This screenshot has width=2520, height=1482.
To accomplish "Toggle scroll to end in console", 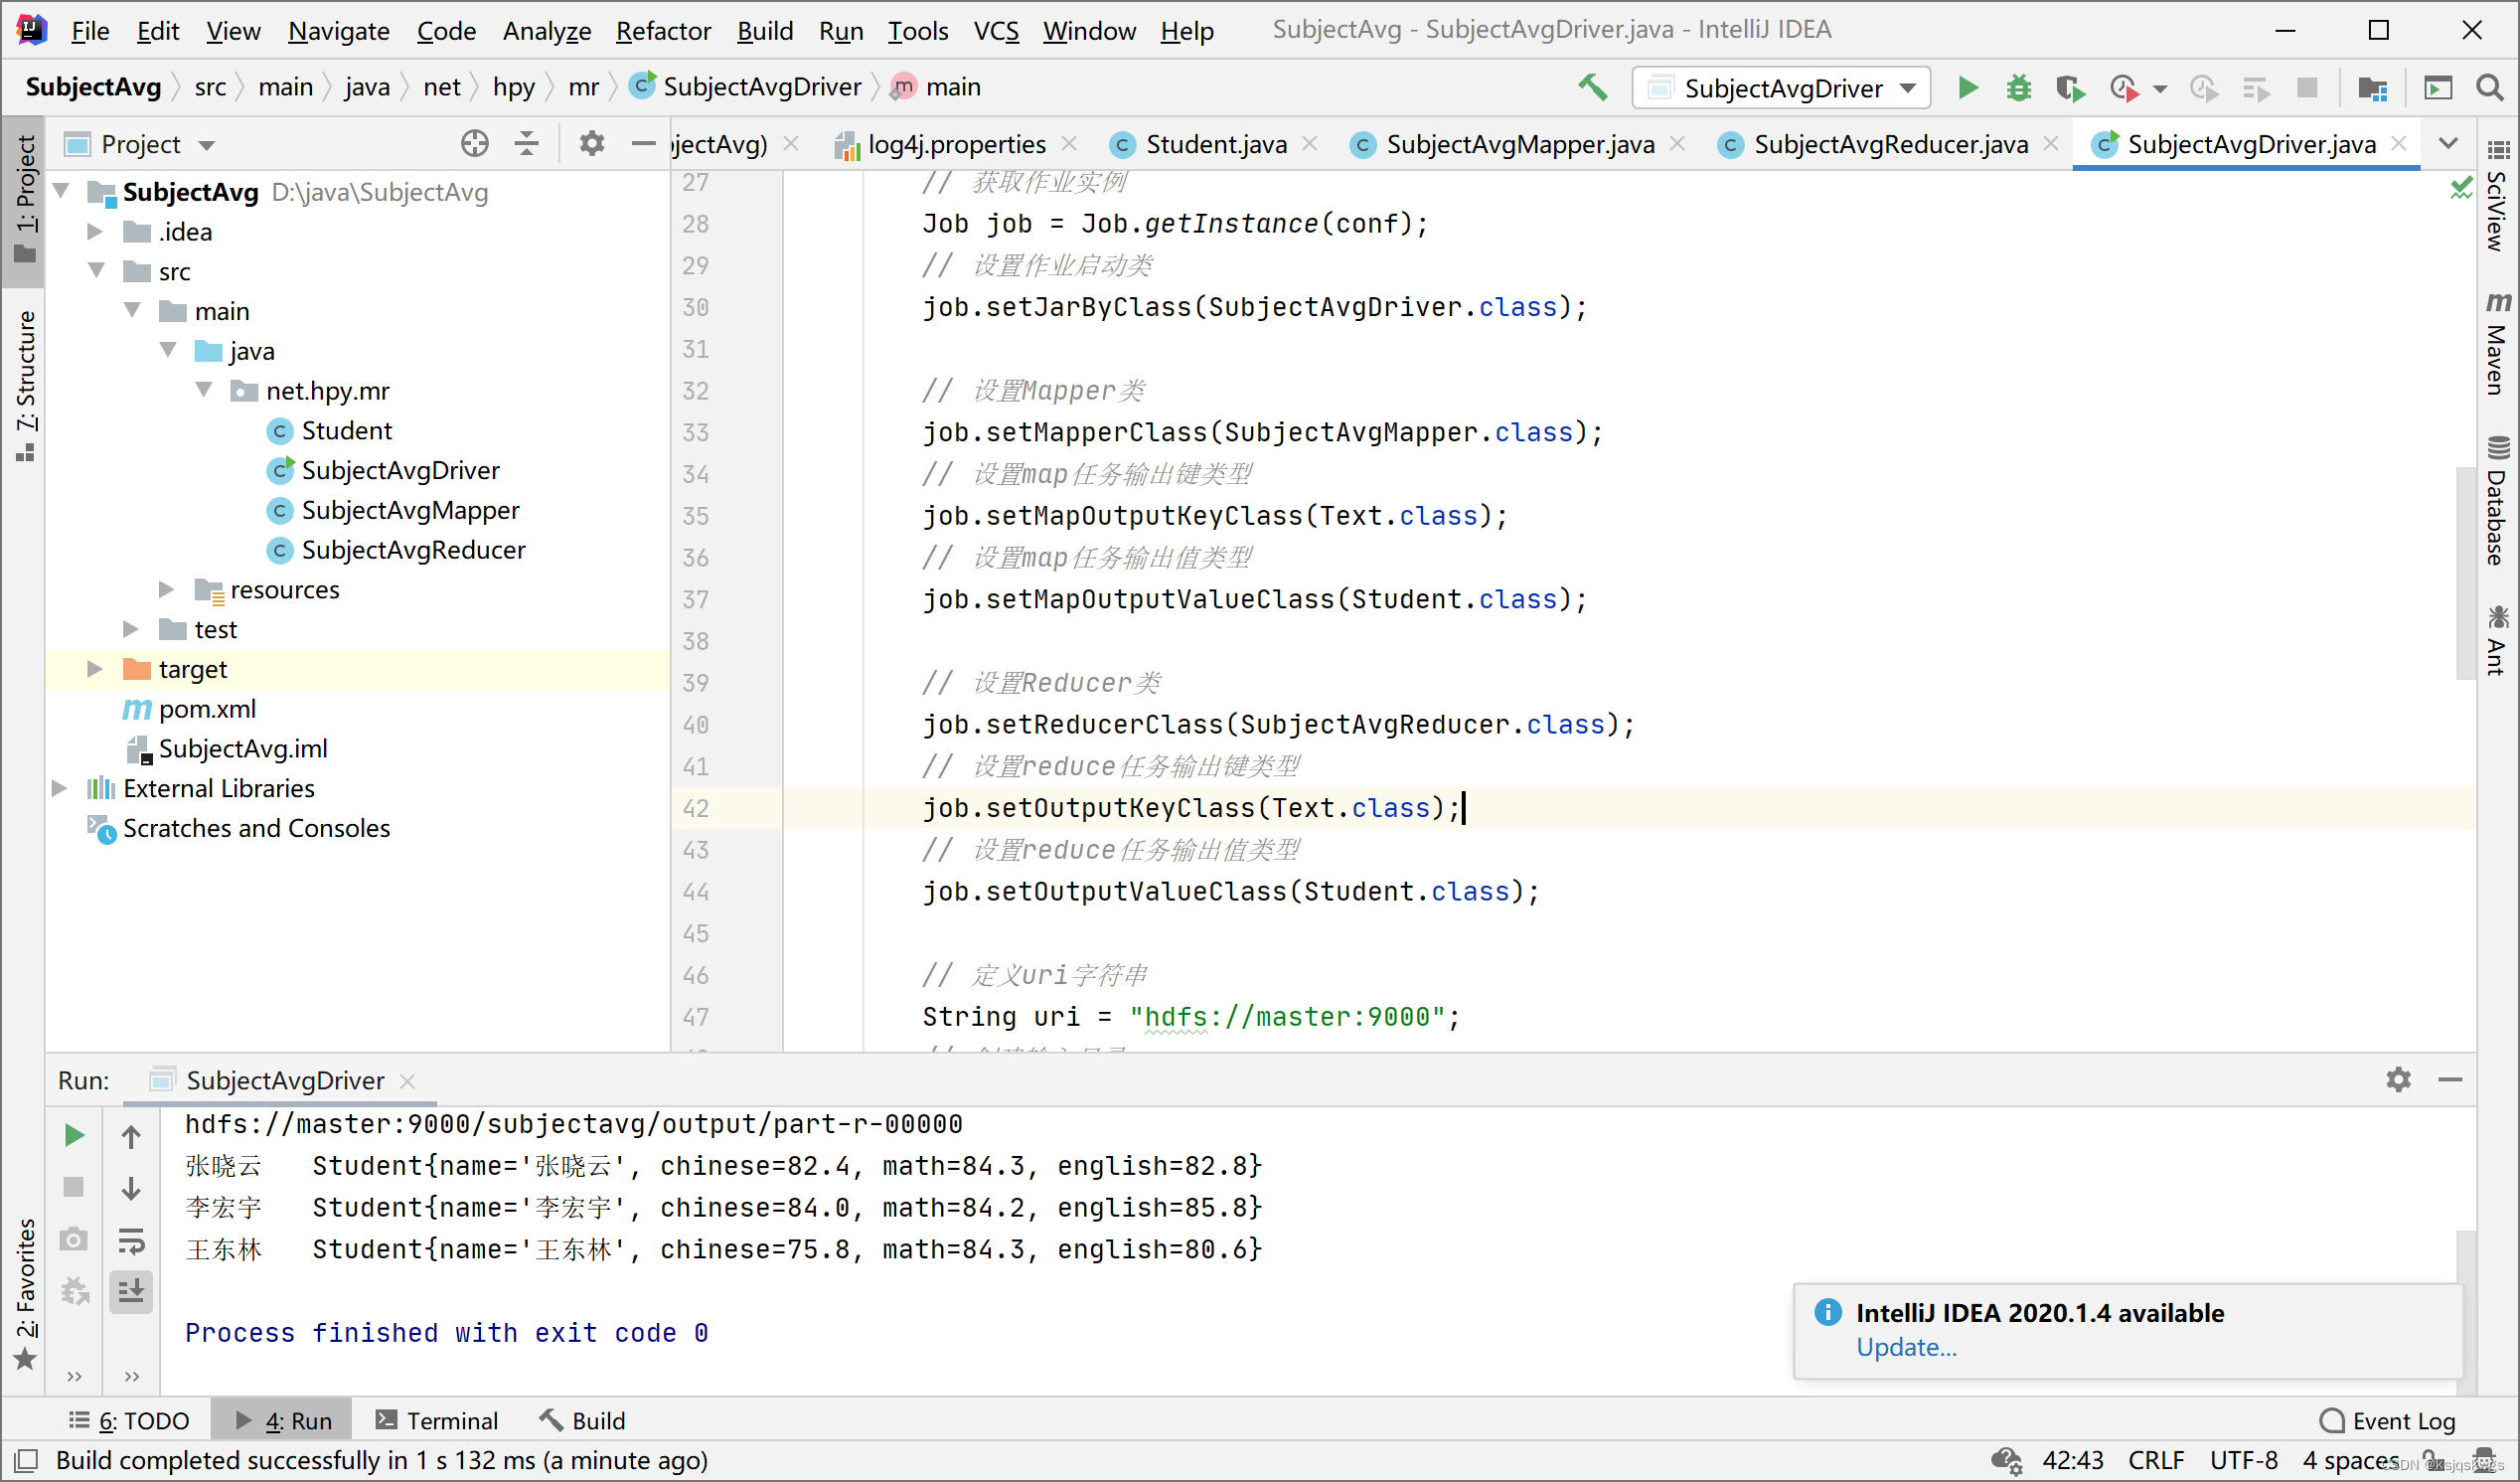I will pyautogui.click(x=131, y=1291).
